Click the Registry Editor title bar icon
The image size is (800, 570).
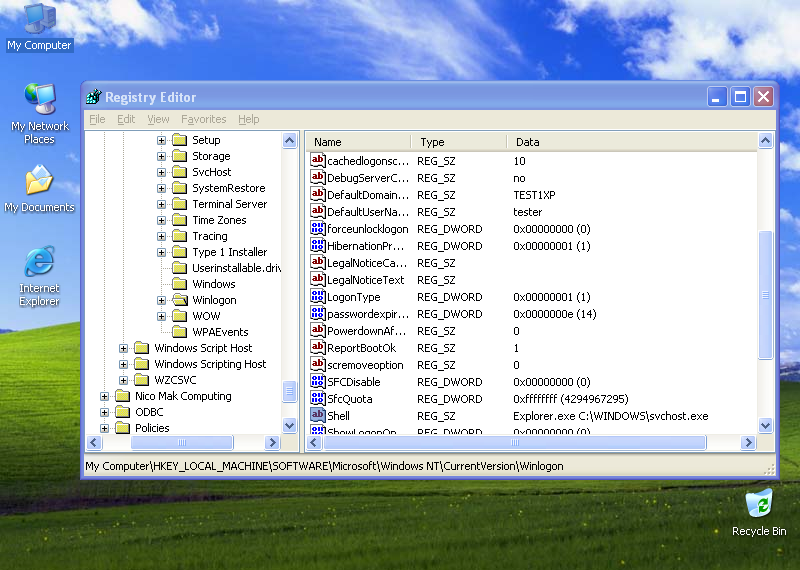coord(94,96)
